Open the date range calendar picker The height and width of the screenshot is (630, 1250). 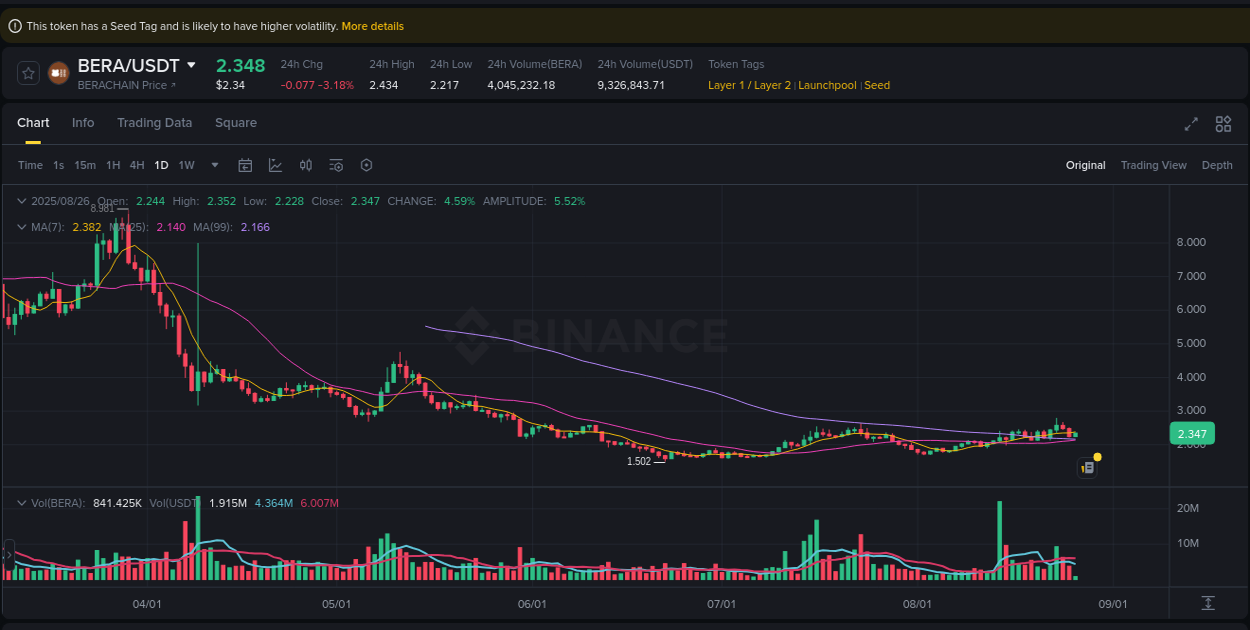pos(245,164)
